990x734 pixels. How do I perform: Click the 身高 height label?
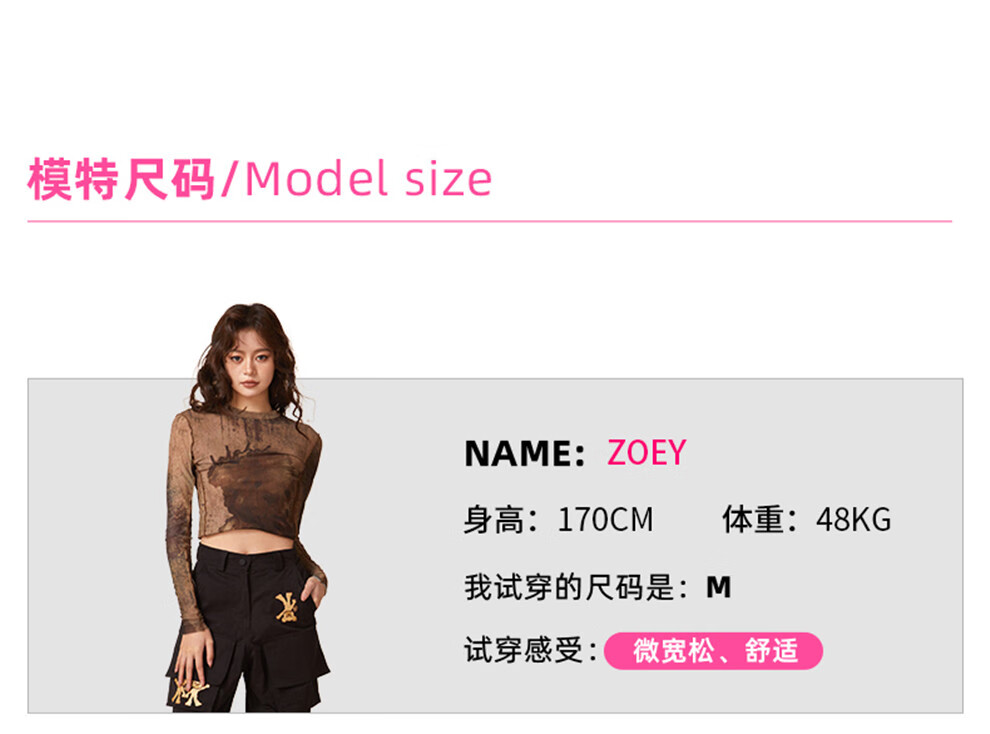click(x=494, y=520)
